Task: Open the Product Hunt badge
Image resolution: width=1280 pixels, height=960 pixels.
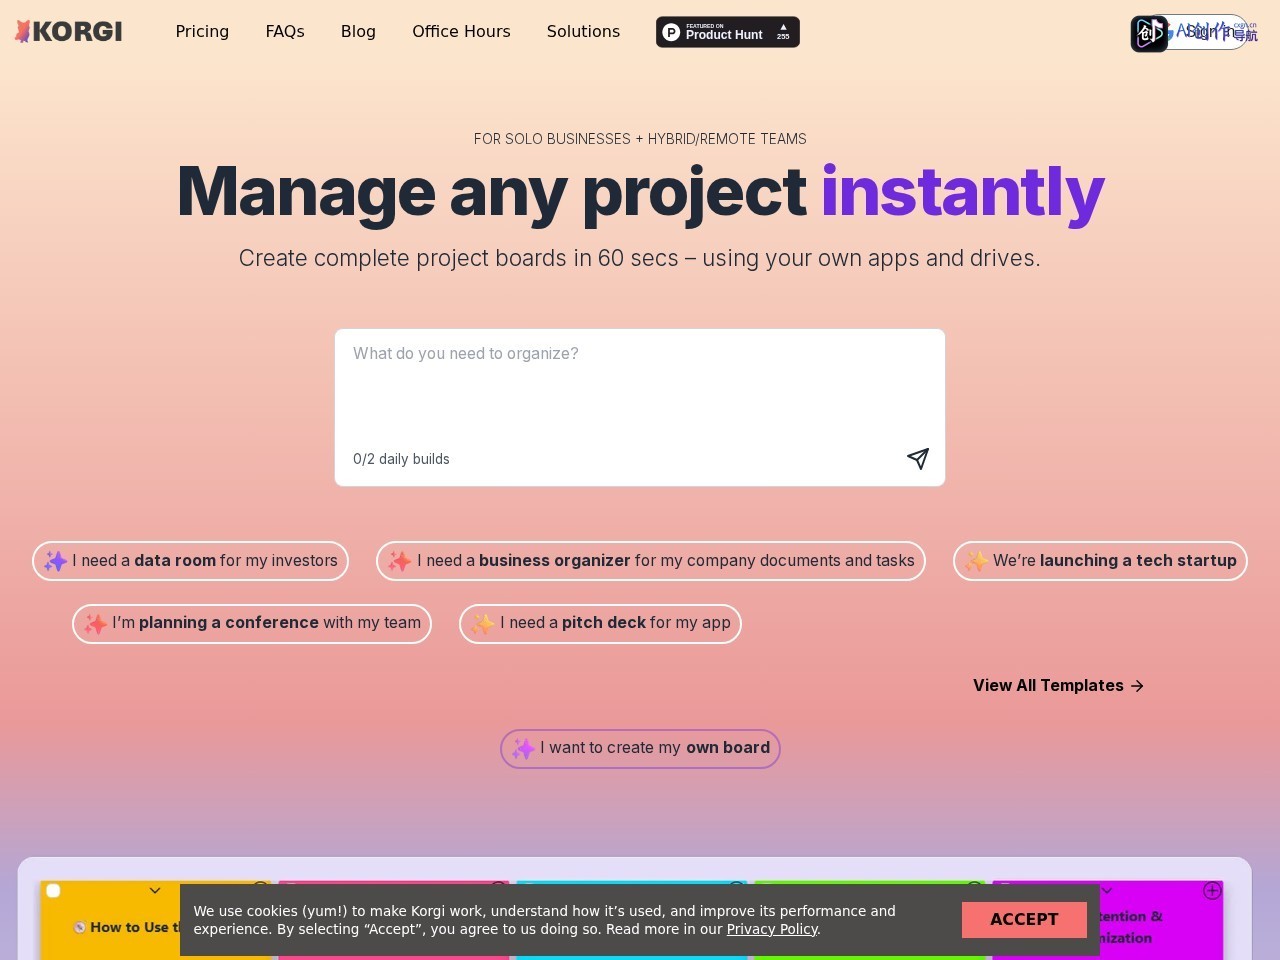Action: pos(728,32)
